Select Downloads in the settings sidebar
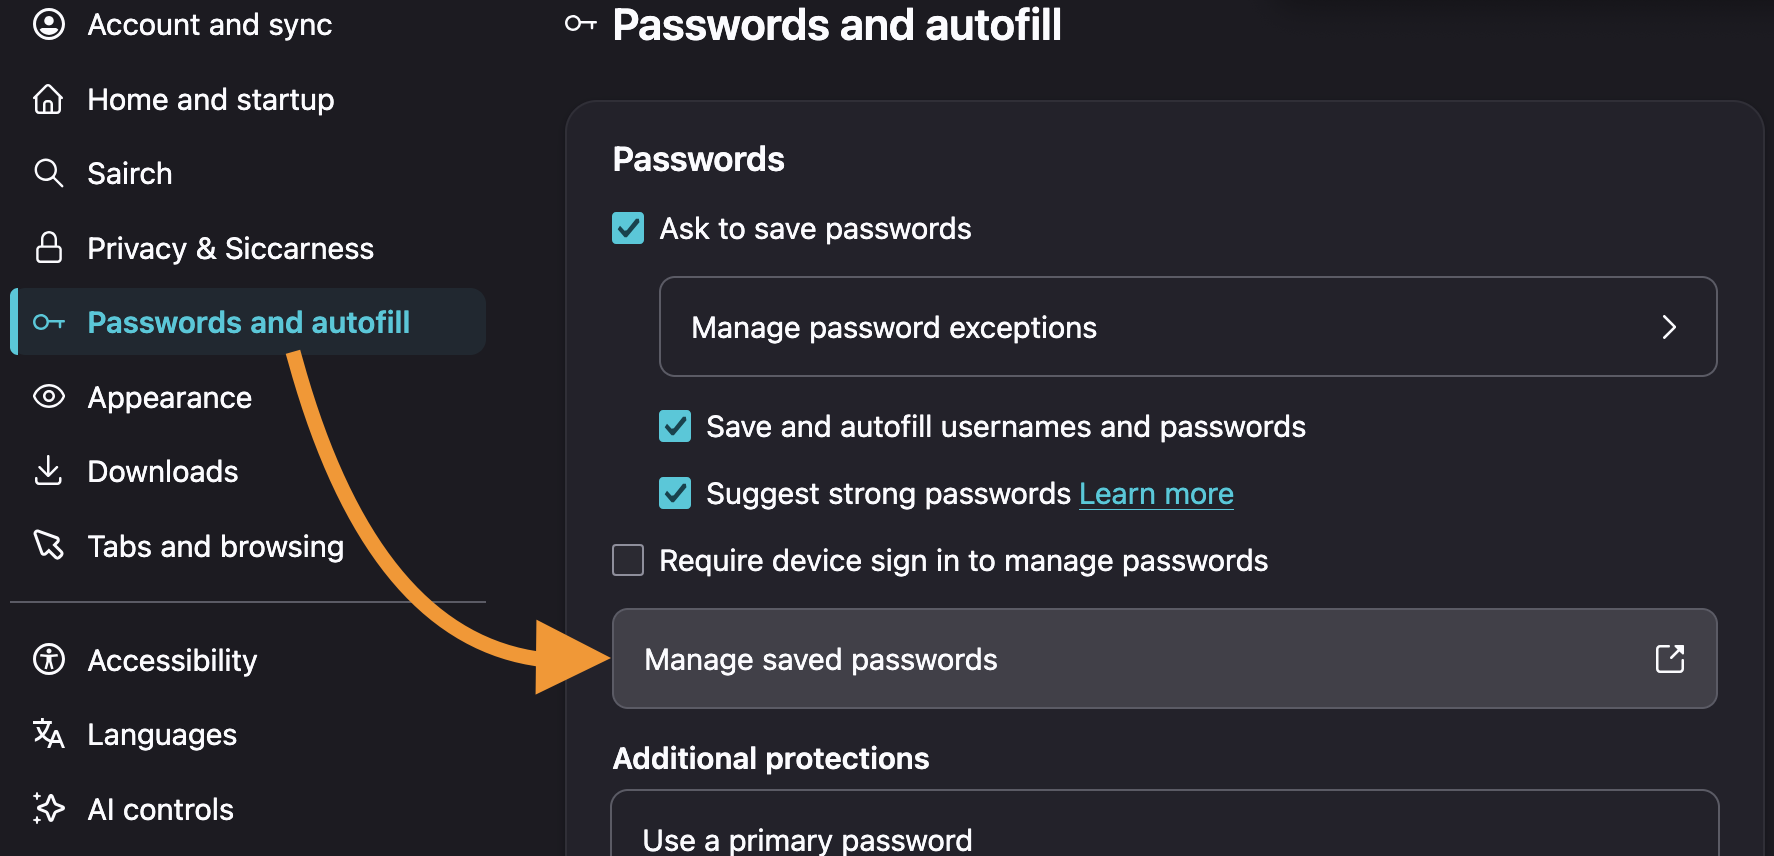 click(x=163, y=471)
